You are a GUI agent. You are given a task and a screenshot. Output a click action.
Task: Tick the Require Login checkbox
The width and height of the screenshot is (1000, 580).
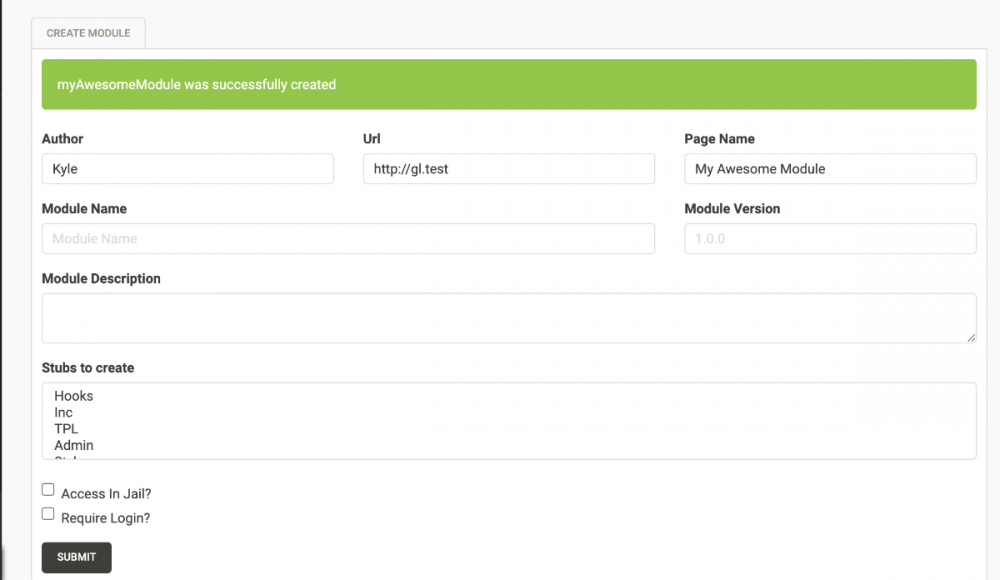coord(48,514)
